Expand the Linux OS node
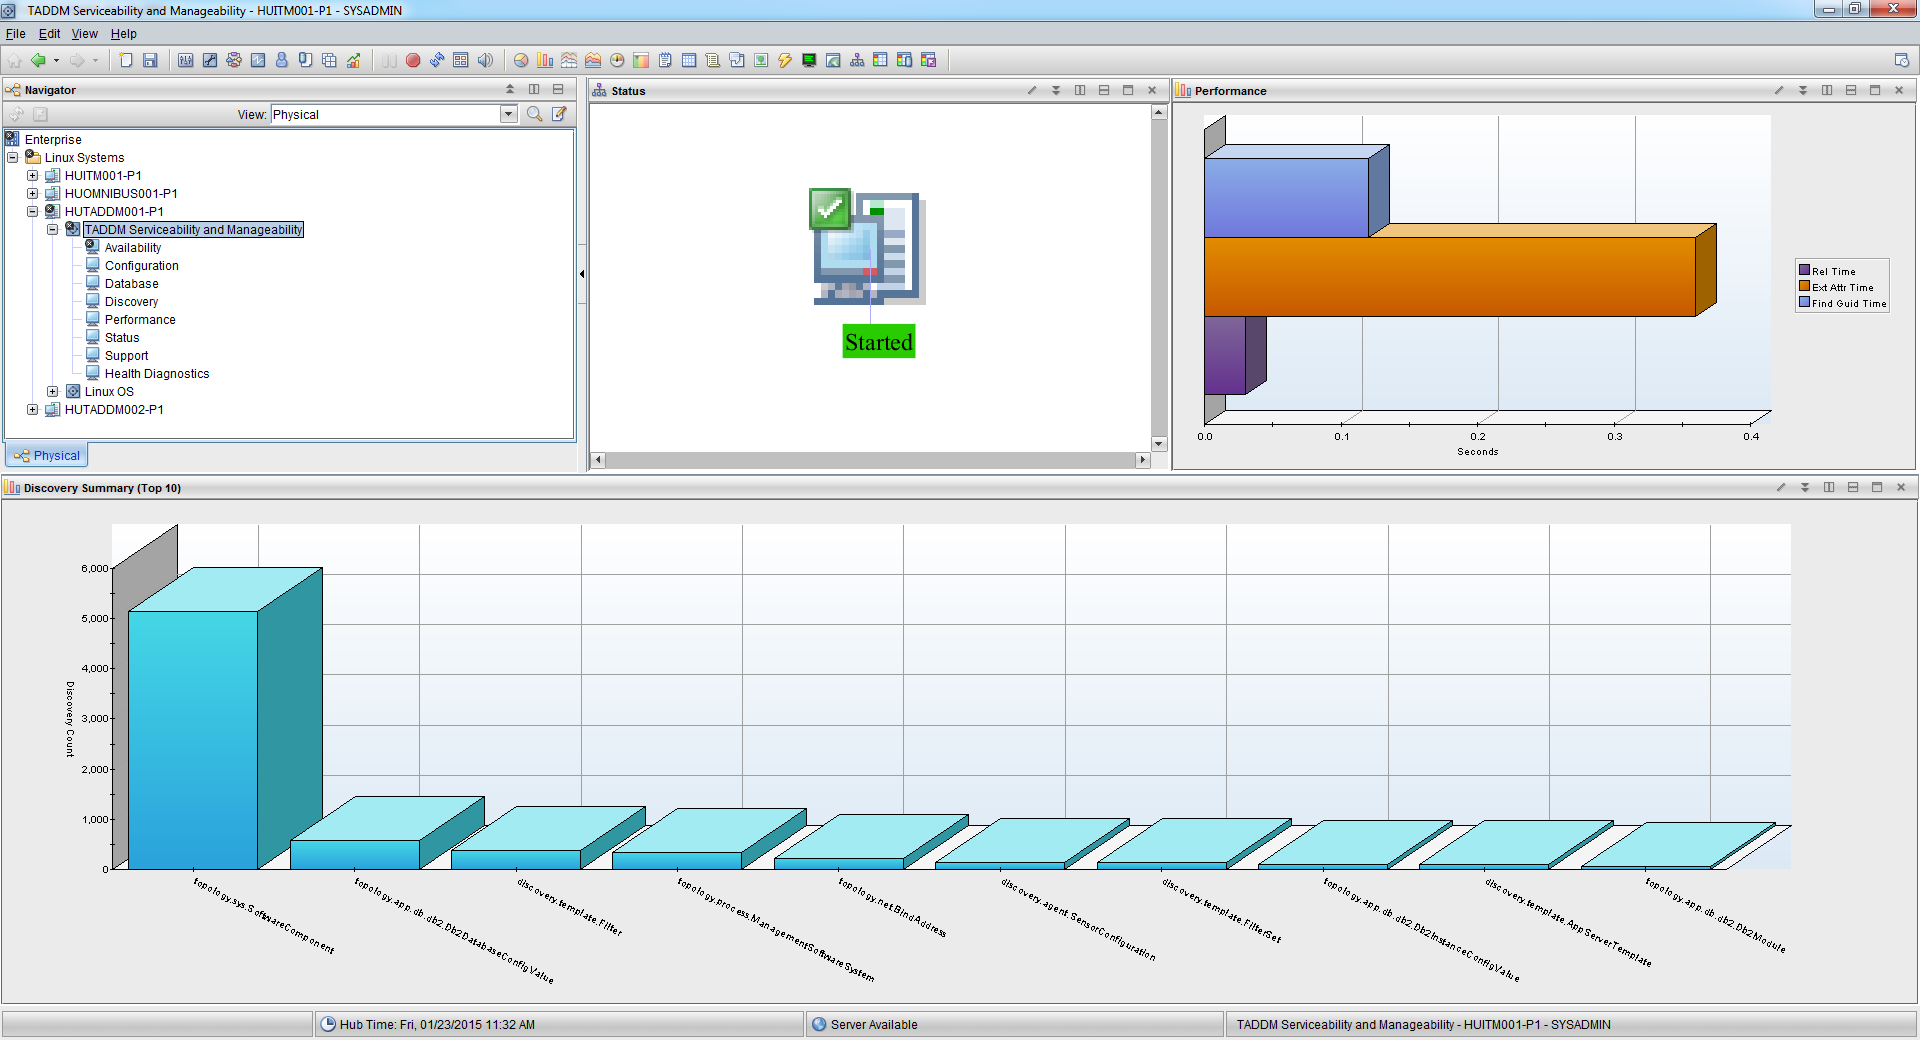The height and width of the screenshot is (1040, 1920). 53,391
